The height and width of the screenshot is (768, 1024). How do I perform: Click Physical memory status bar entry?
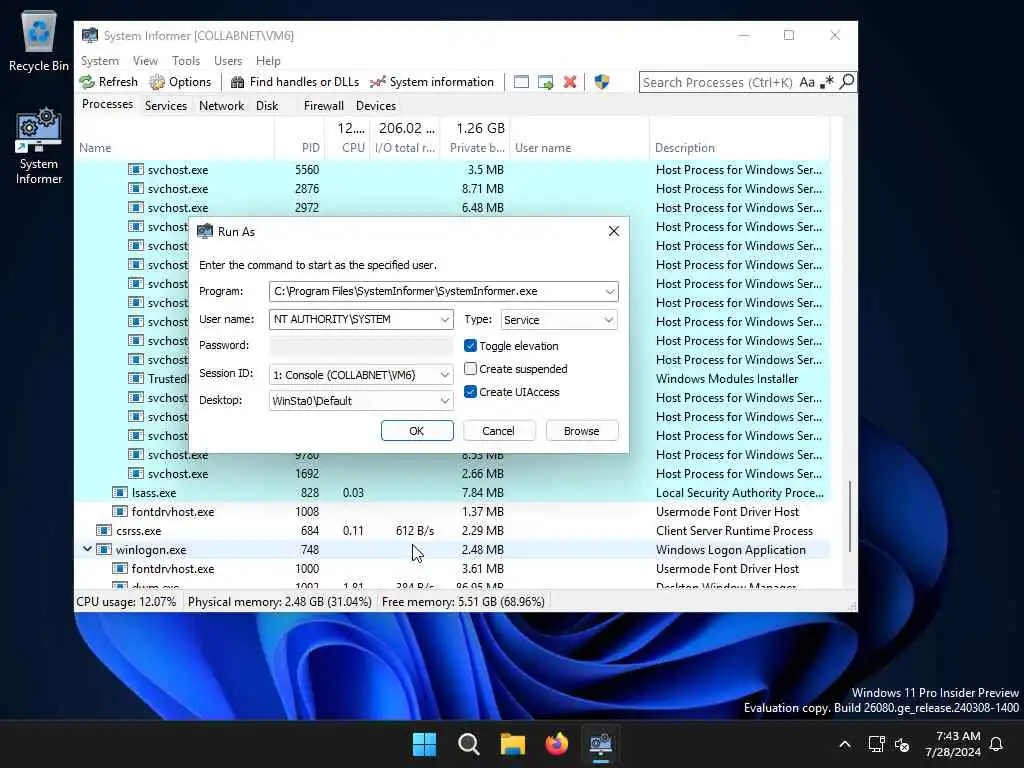coord(280,601)
